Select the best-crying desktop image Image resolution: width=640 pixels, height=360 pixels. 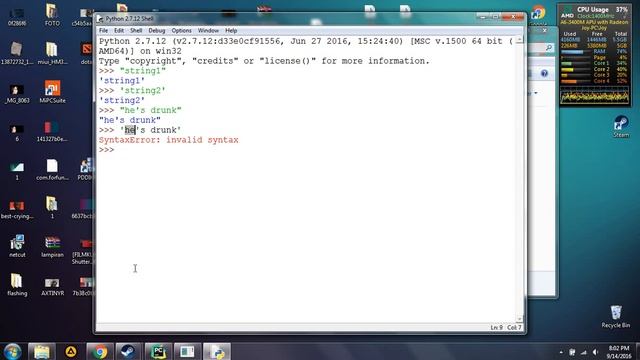[17, 209]
